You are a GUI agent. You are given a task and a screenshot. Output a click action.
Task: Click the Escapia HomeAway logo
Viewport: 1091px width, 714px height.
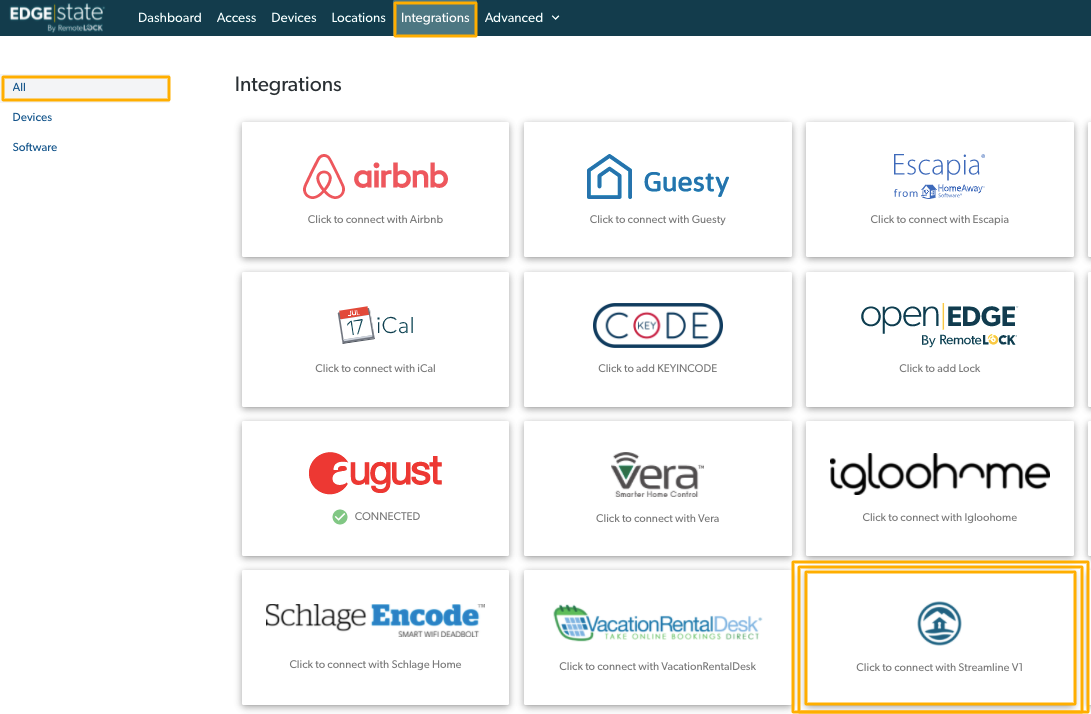point(939,176)
